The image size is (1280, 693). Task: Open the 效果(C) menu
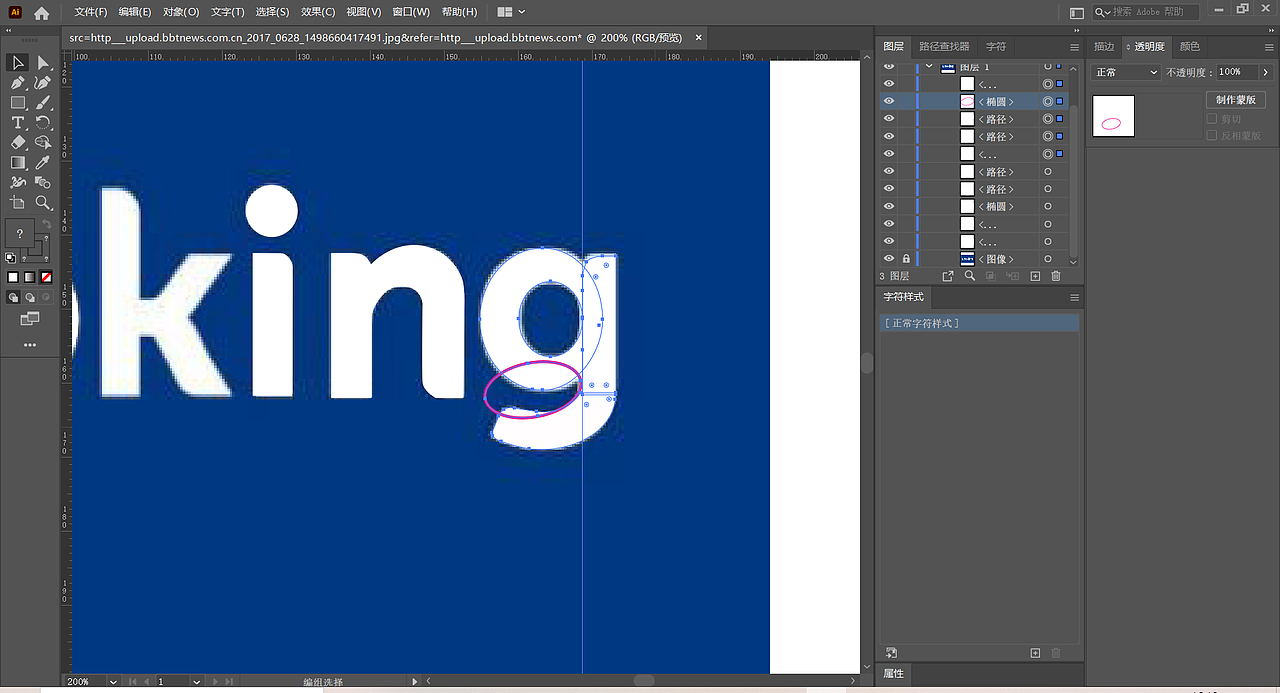(318, 12)
